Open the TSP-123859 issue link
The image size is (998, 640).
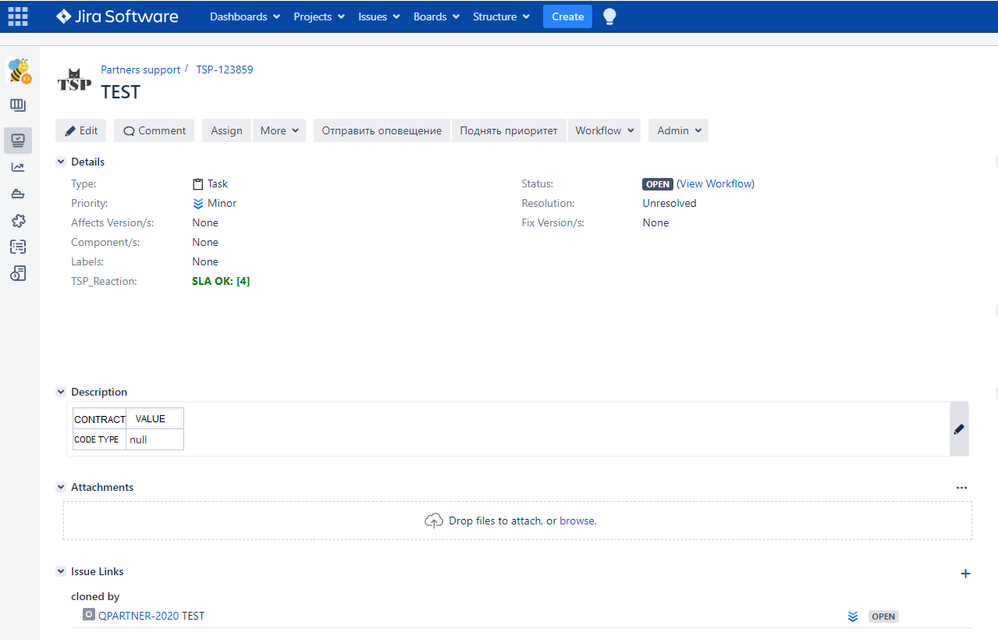pos(225,69)
